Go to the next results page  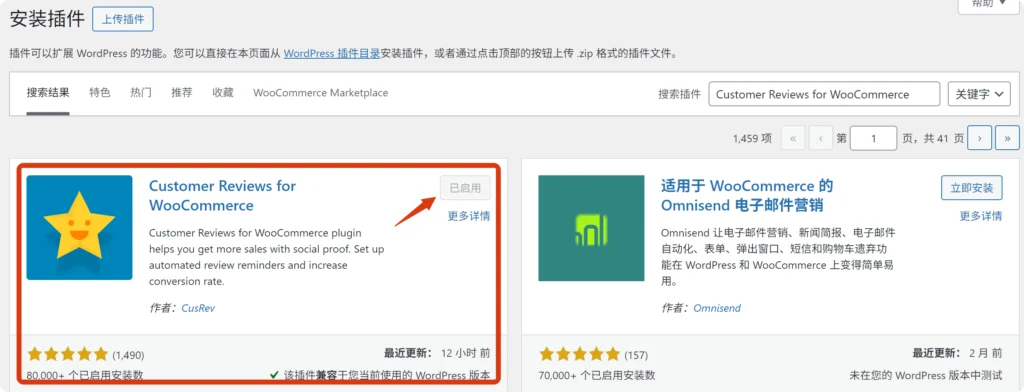point(979,138)
